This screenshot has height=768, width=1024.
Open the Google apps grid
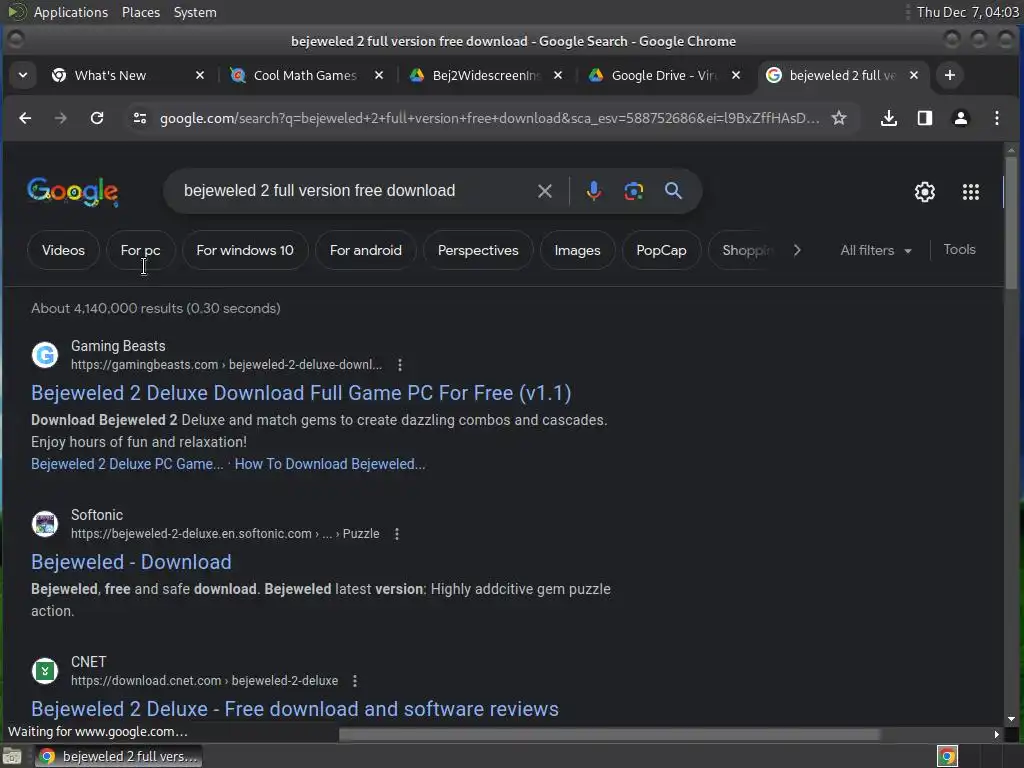pos(970,192)
